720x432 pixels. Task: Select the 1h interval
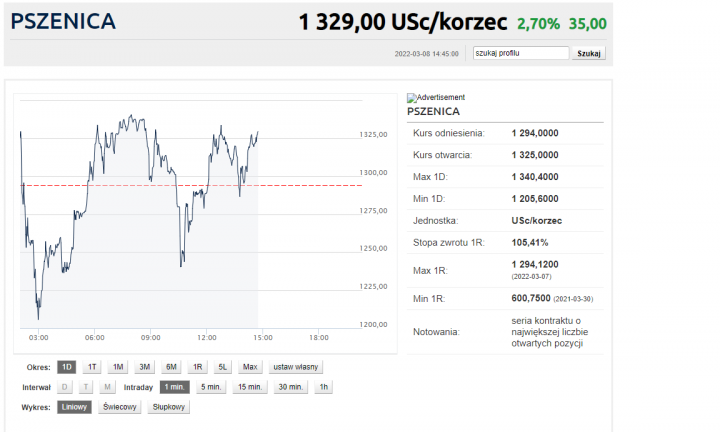click(323, 387)
